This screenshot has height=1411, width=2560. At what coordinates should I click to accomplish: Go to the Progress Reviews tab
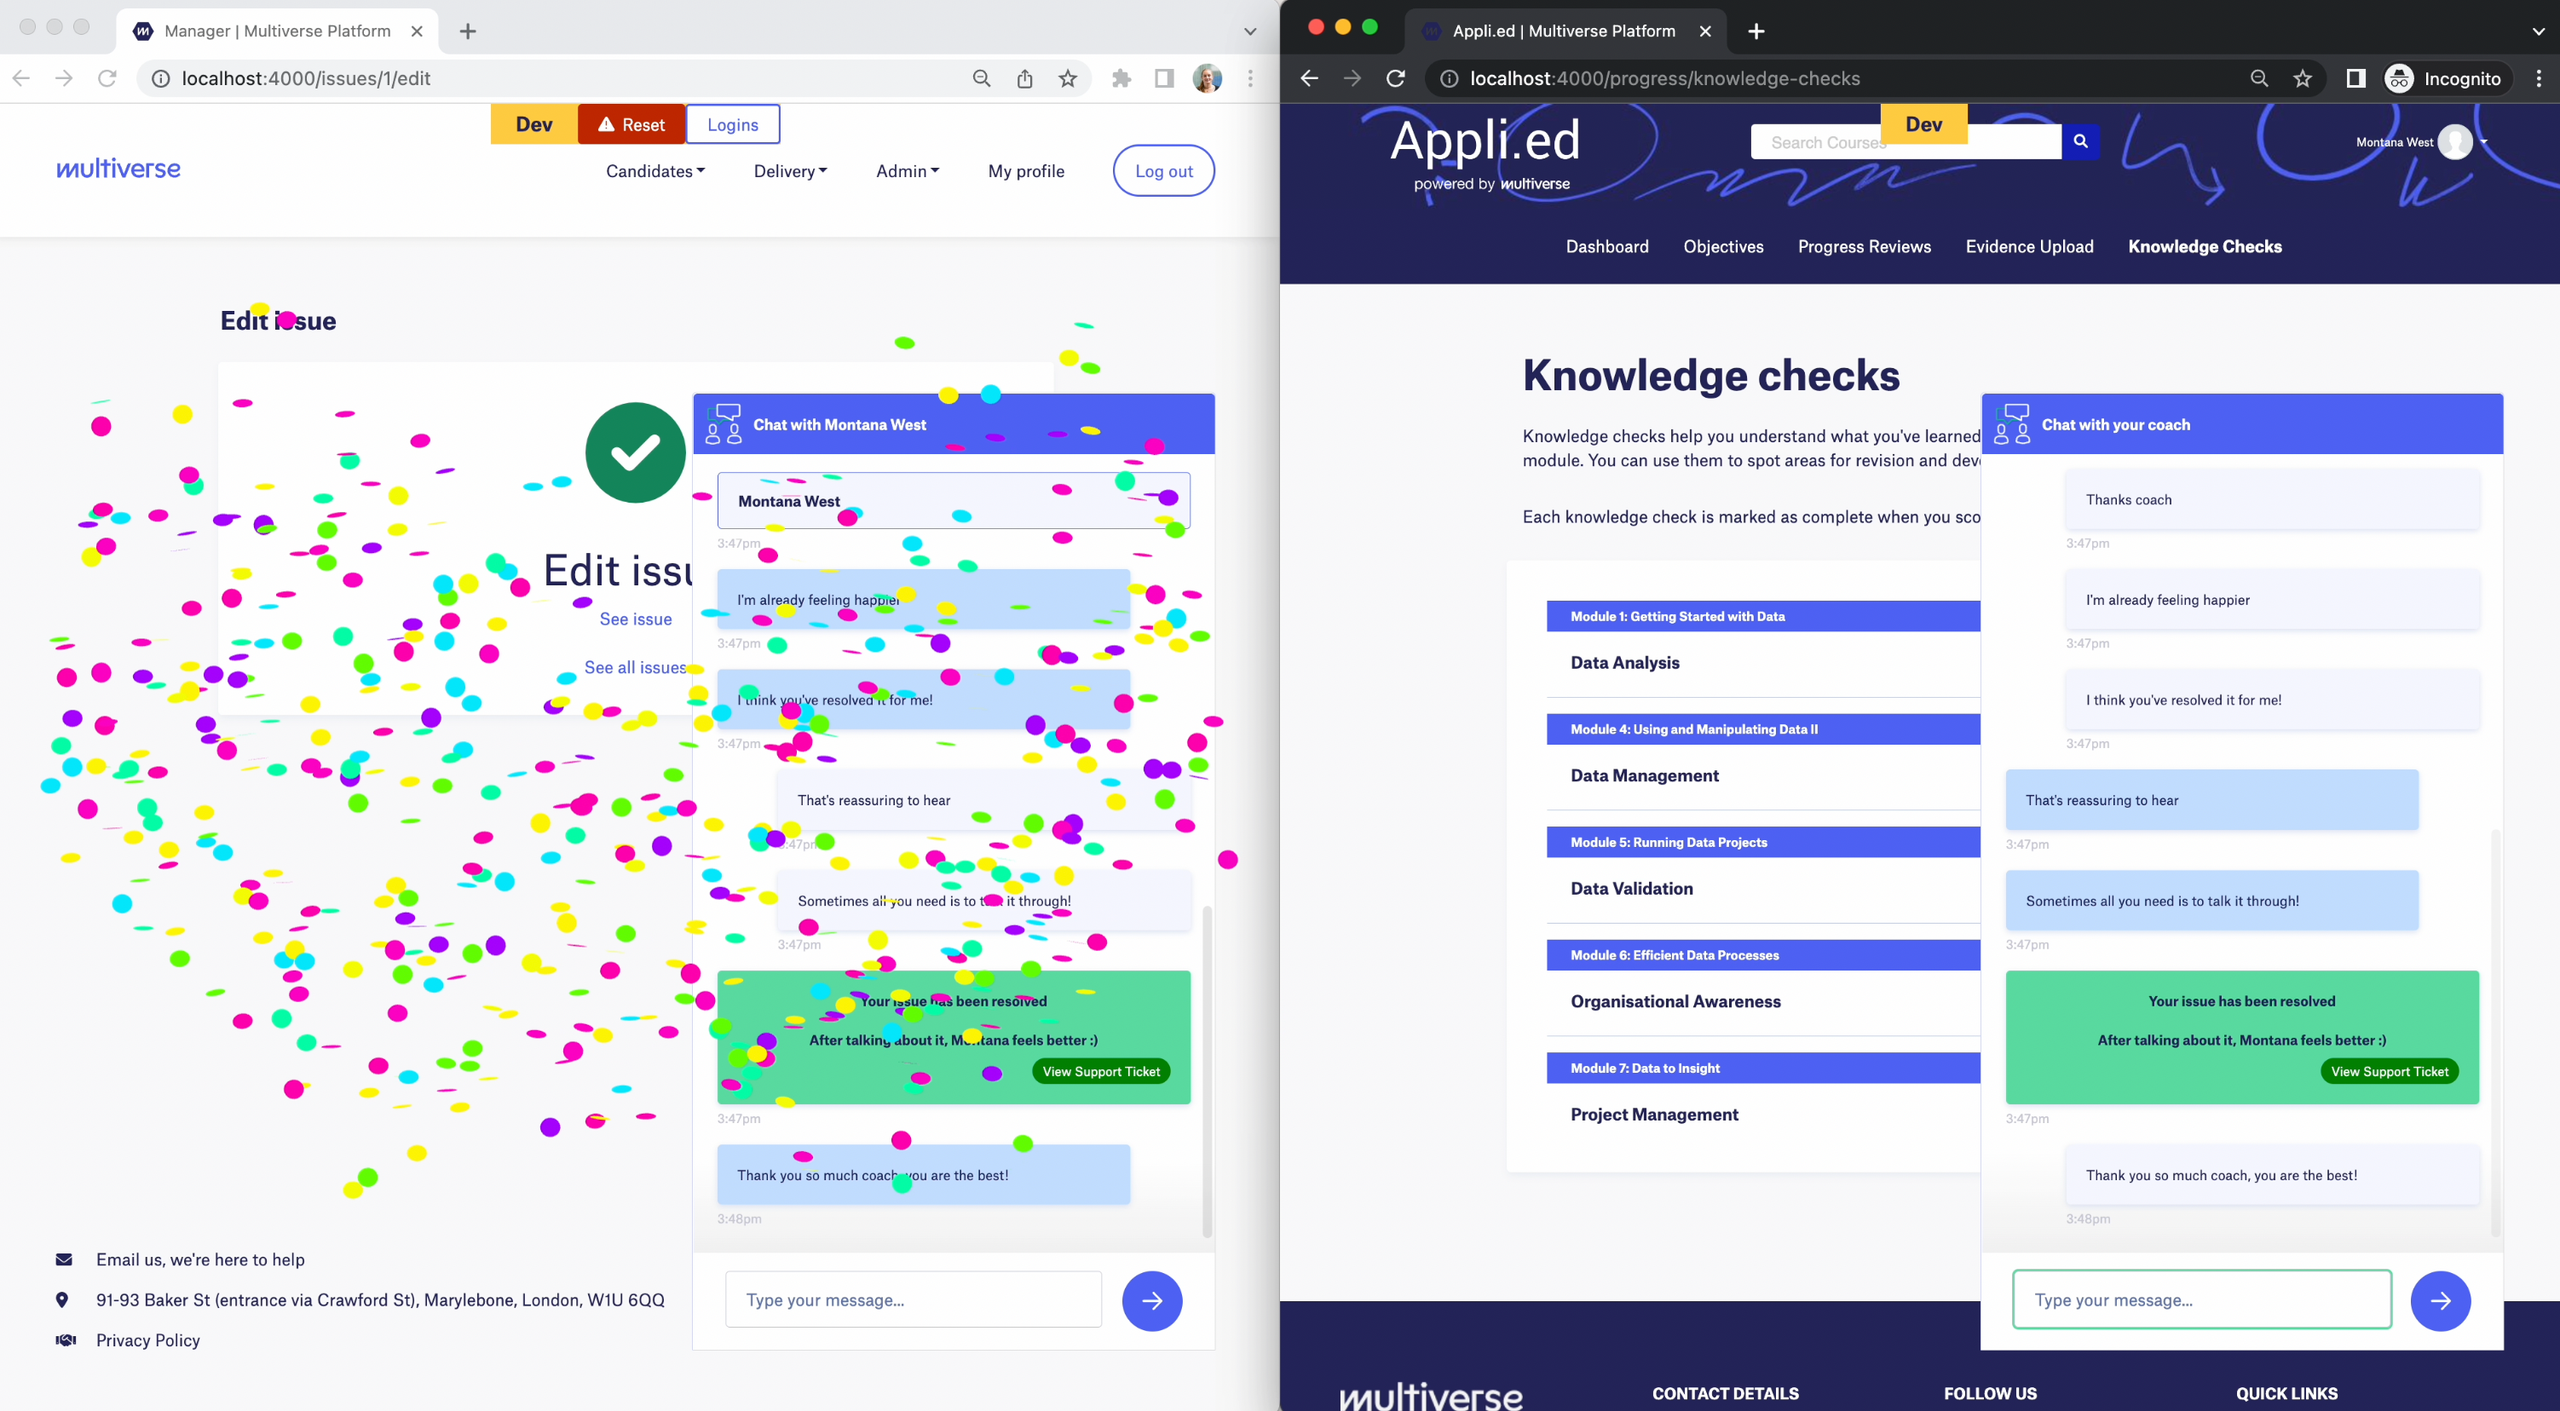click(1864, 247)
